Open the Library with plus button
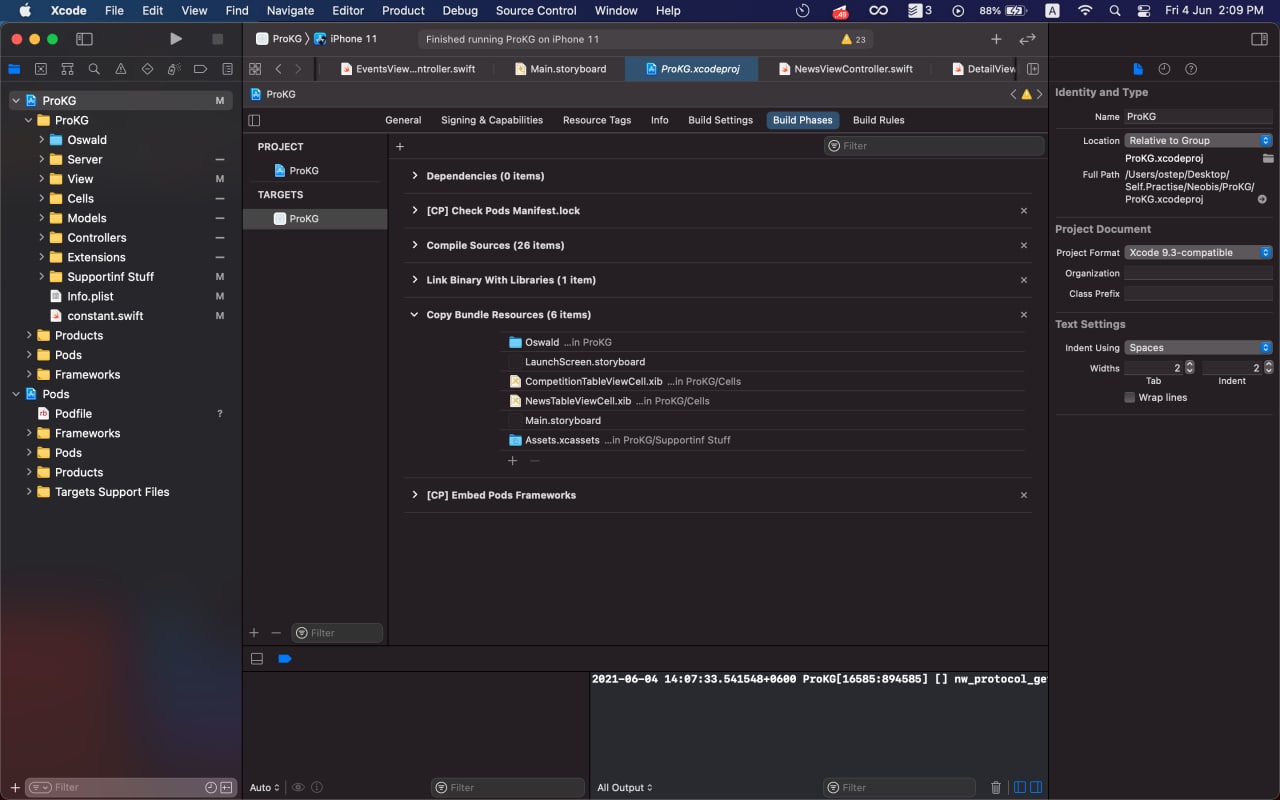 (996, 39)
